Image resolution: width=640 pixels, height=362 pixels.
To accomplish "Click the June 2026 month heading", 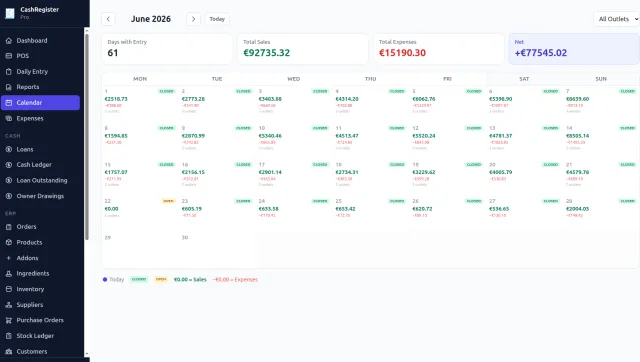I will click(x=151, y=19).
